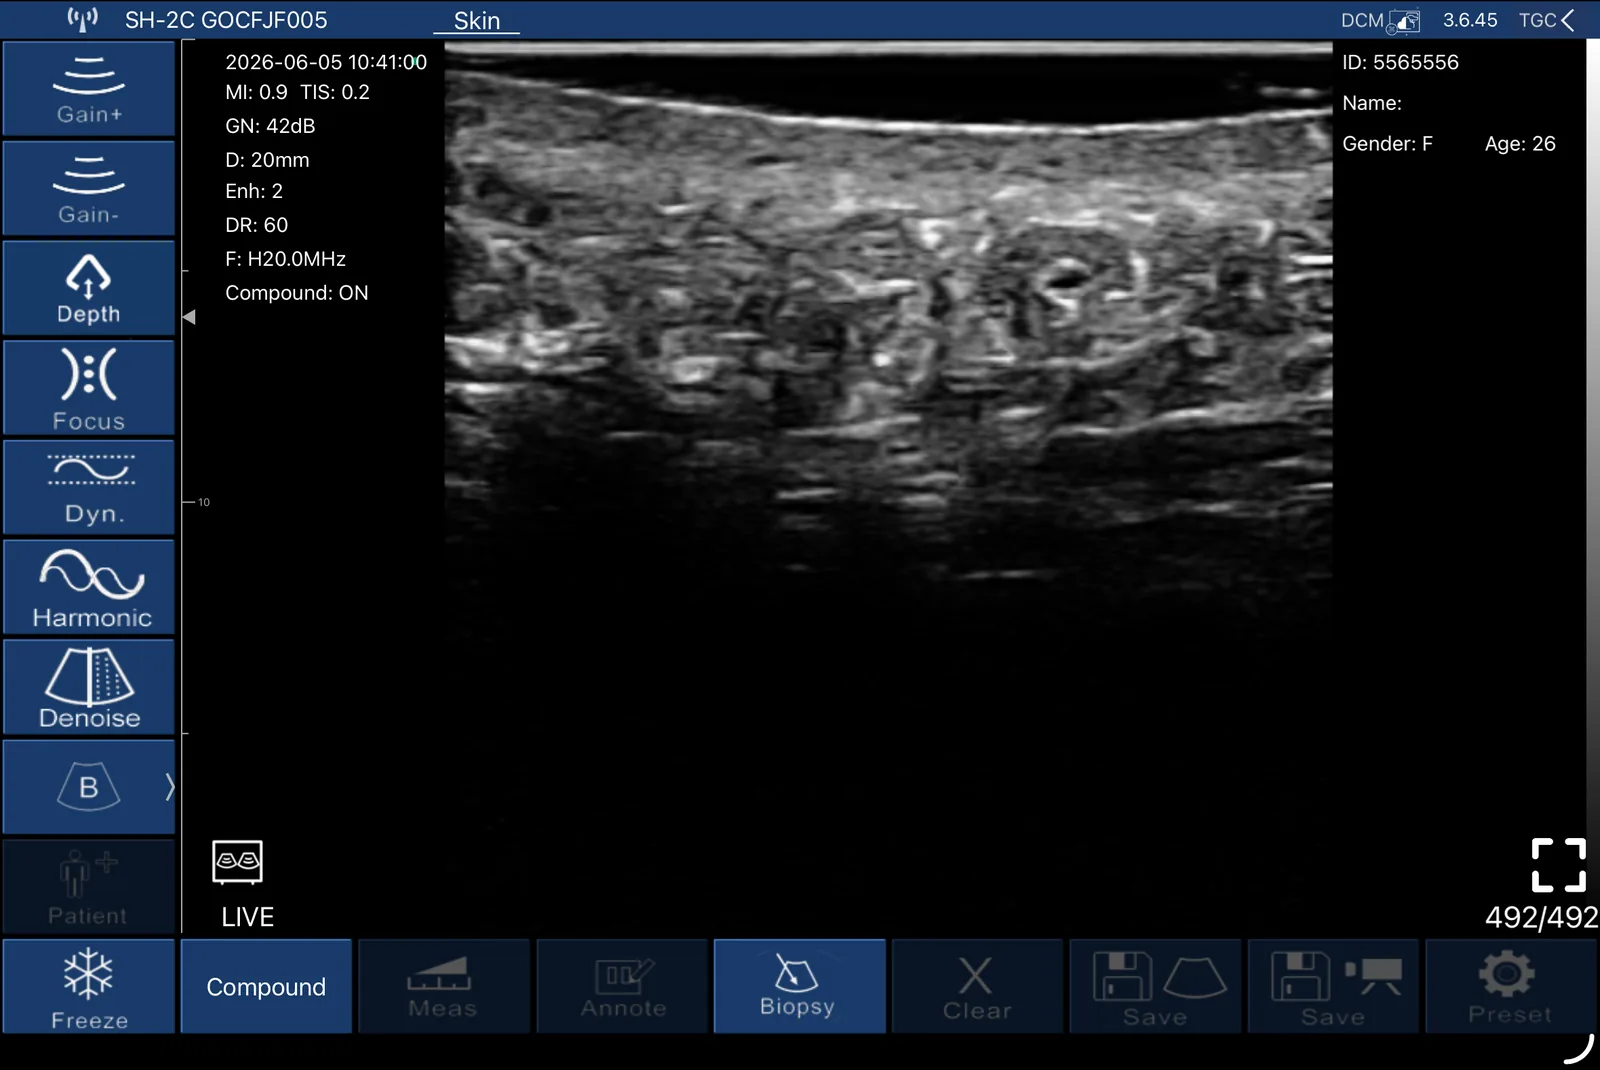This screenshot has width=1600, height=1070.
Task: Click the Name: field
Action: point(1372,103)
